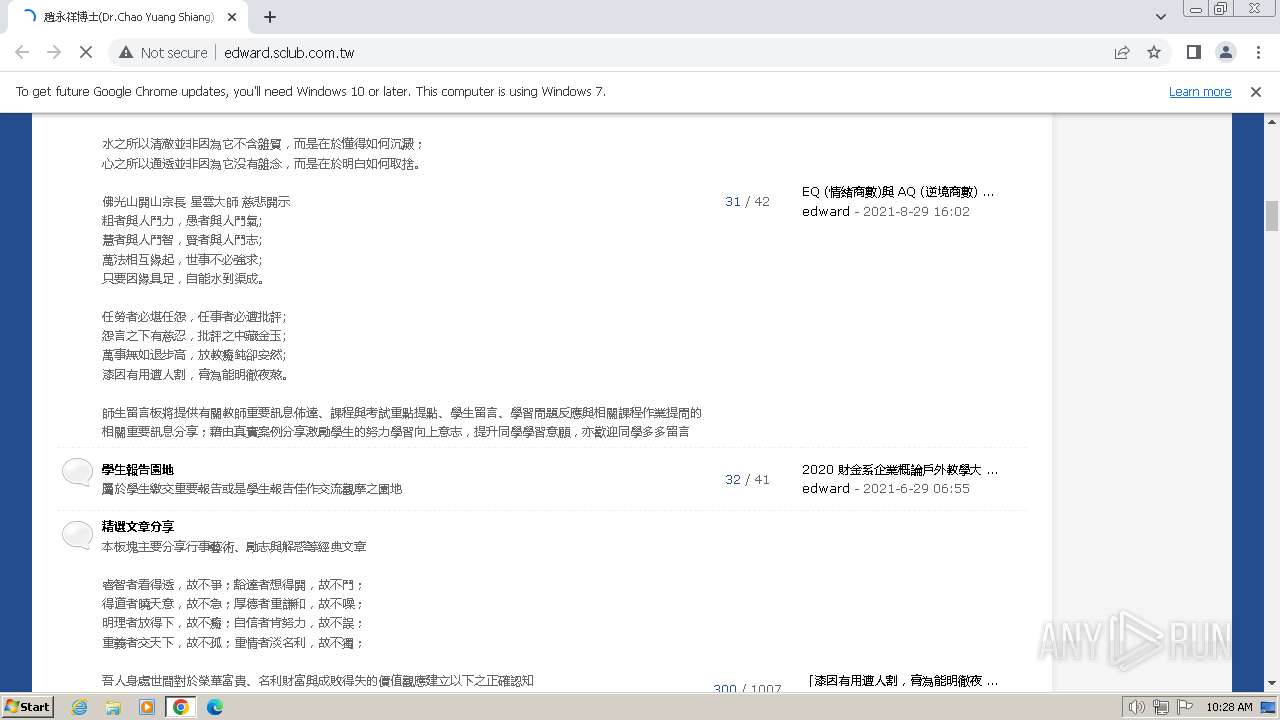The height and width of the screenshot is (720, 1280).
Task: Open the Chrome three-dot menu
Action: [1256, 52]
